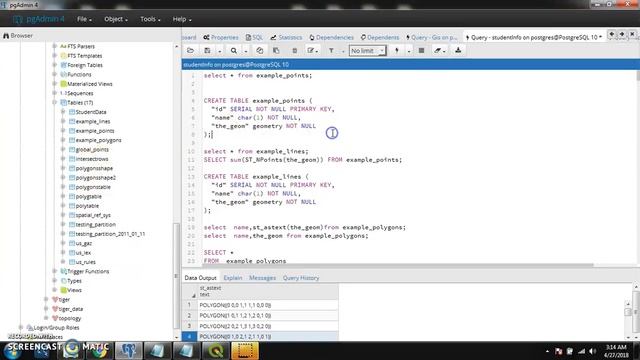Click the Copy icon in query toolbar
This screenshot has height=360, width=640.
pos(260,51)
